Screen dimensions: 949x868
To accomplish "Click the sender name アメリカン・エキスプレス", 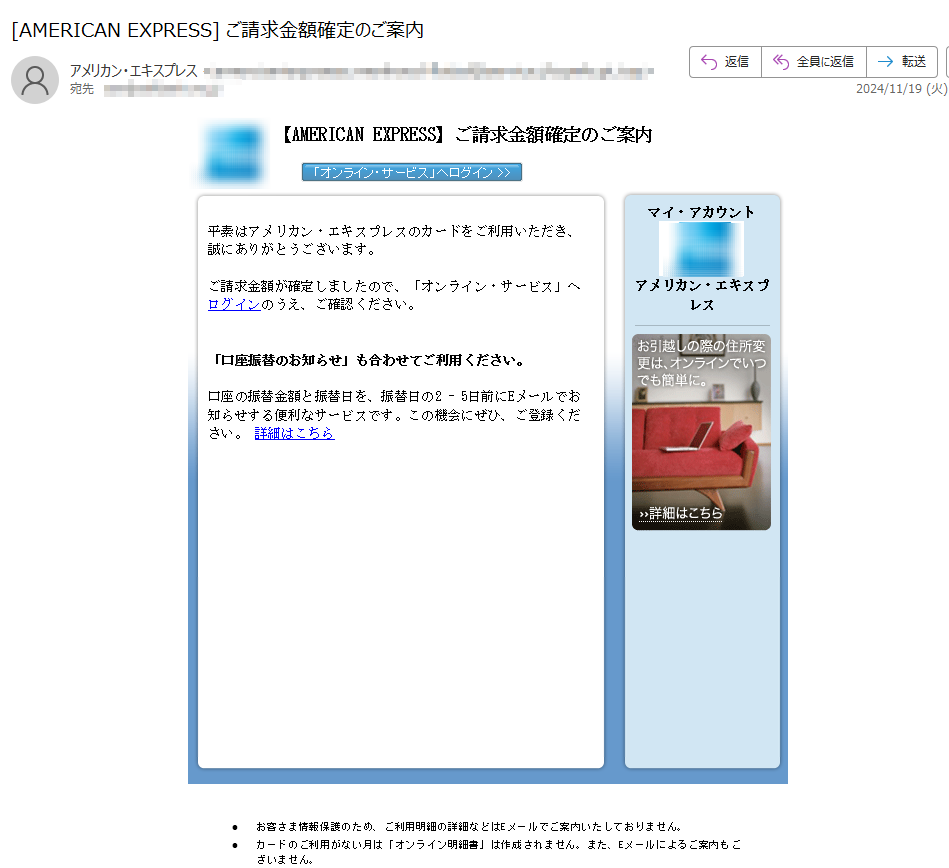I will 134,71.
